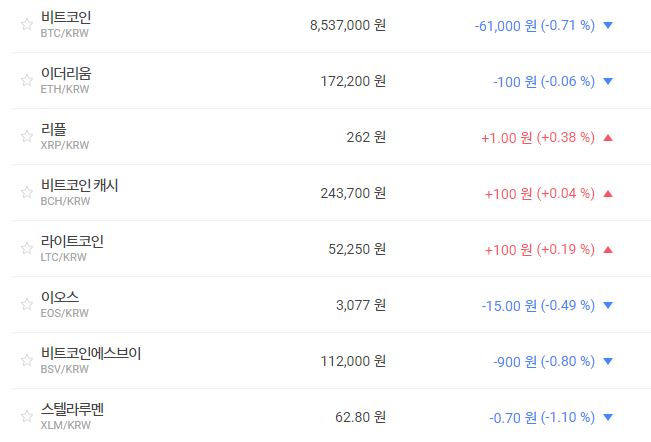Add Ripple XRP/KRW to favorites
Viewport: 651px width, 442px height.
pyautogui.click(x=27, y=137)
